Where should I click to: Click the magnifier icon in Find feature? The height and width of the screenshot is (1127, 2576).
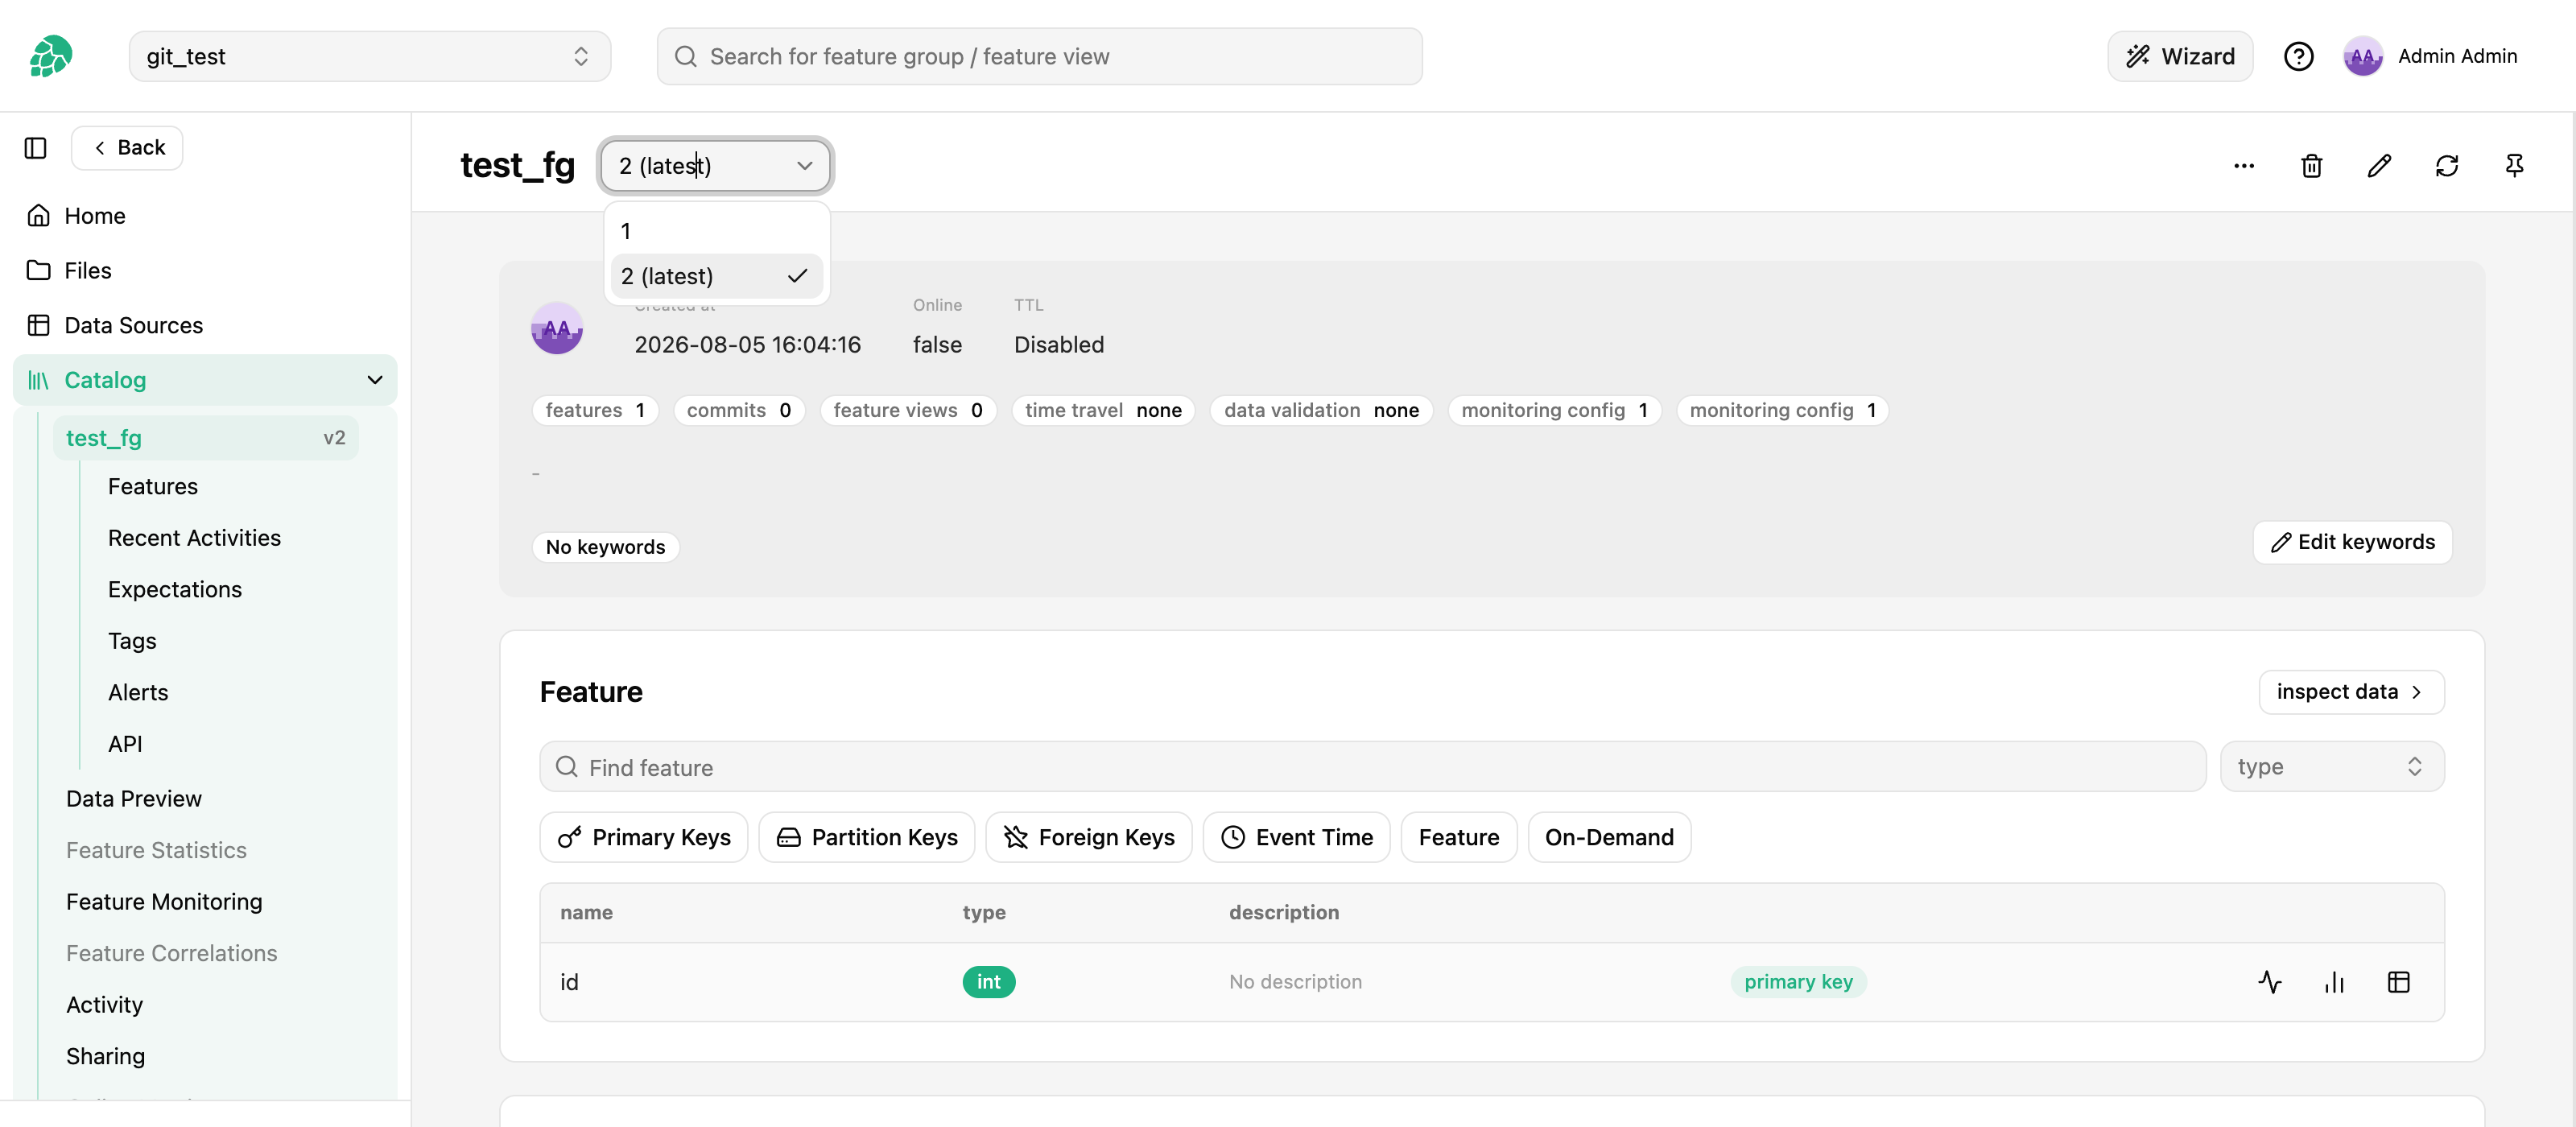(567, 767)
